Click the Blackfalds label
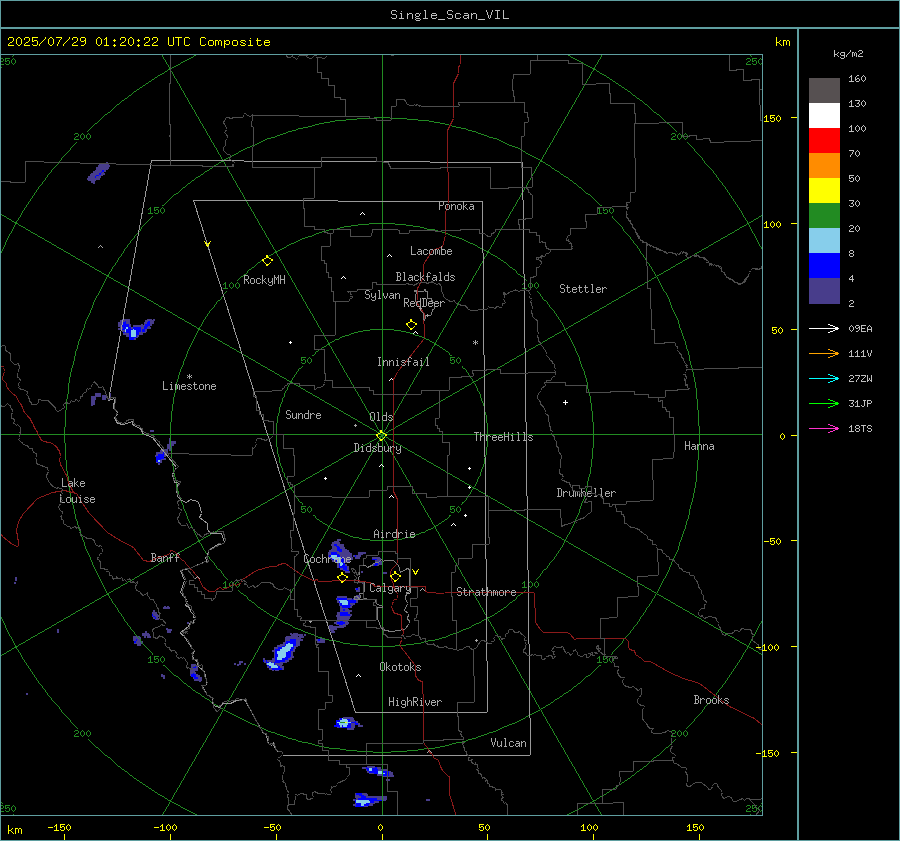 (x=425, y=277)
